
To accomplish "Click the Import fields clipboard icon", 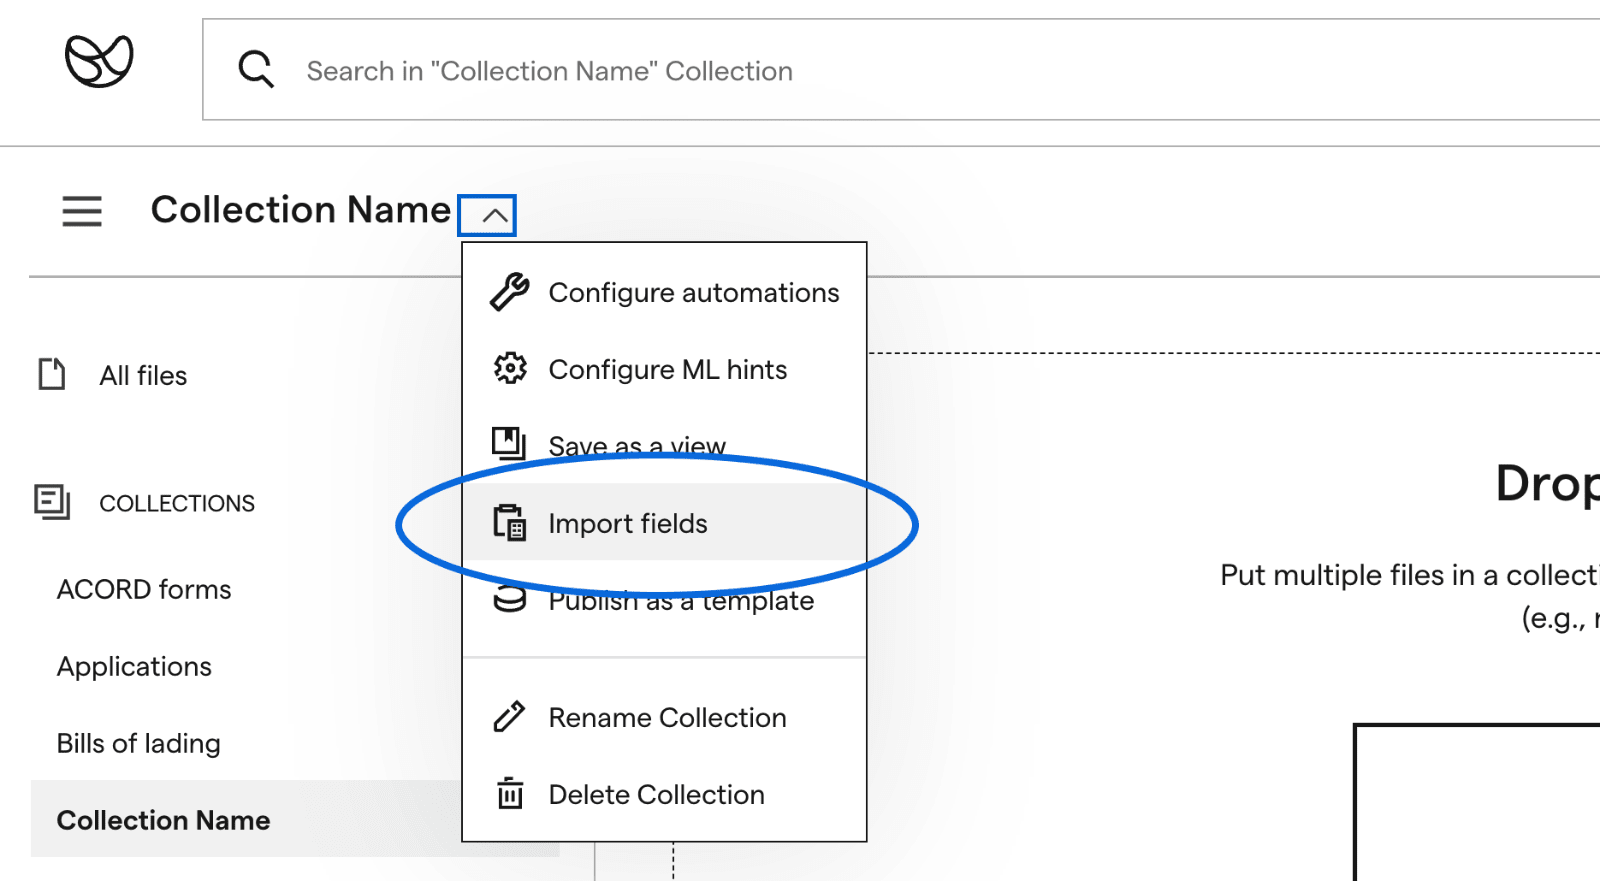I will [x=510, y=523].
